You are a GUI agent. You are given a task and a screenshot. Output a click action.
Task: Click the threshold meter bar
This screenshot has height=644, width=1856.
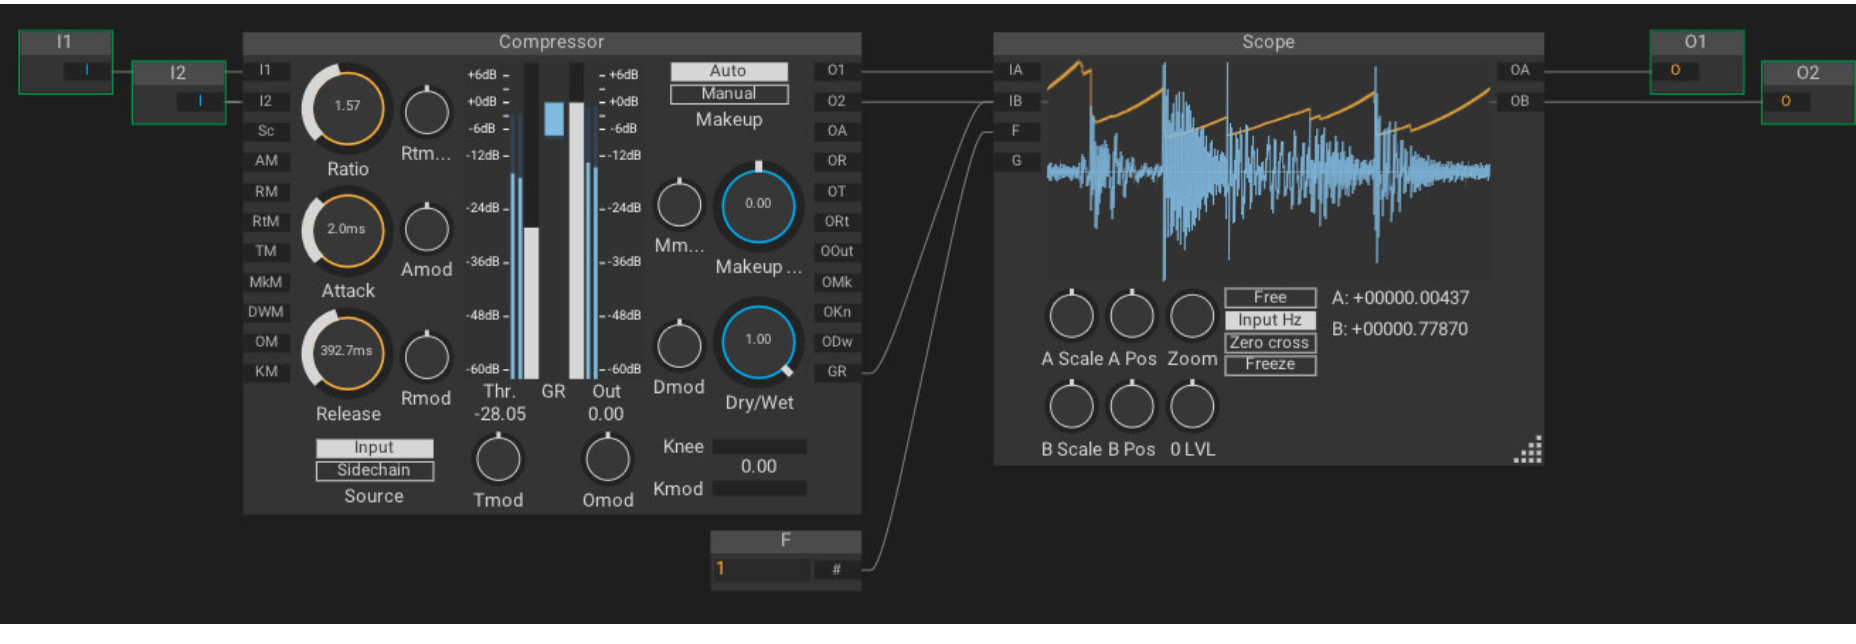(x=531, y=222)
